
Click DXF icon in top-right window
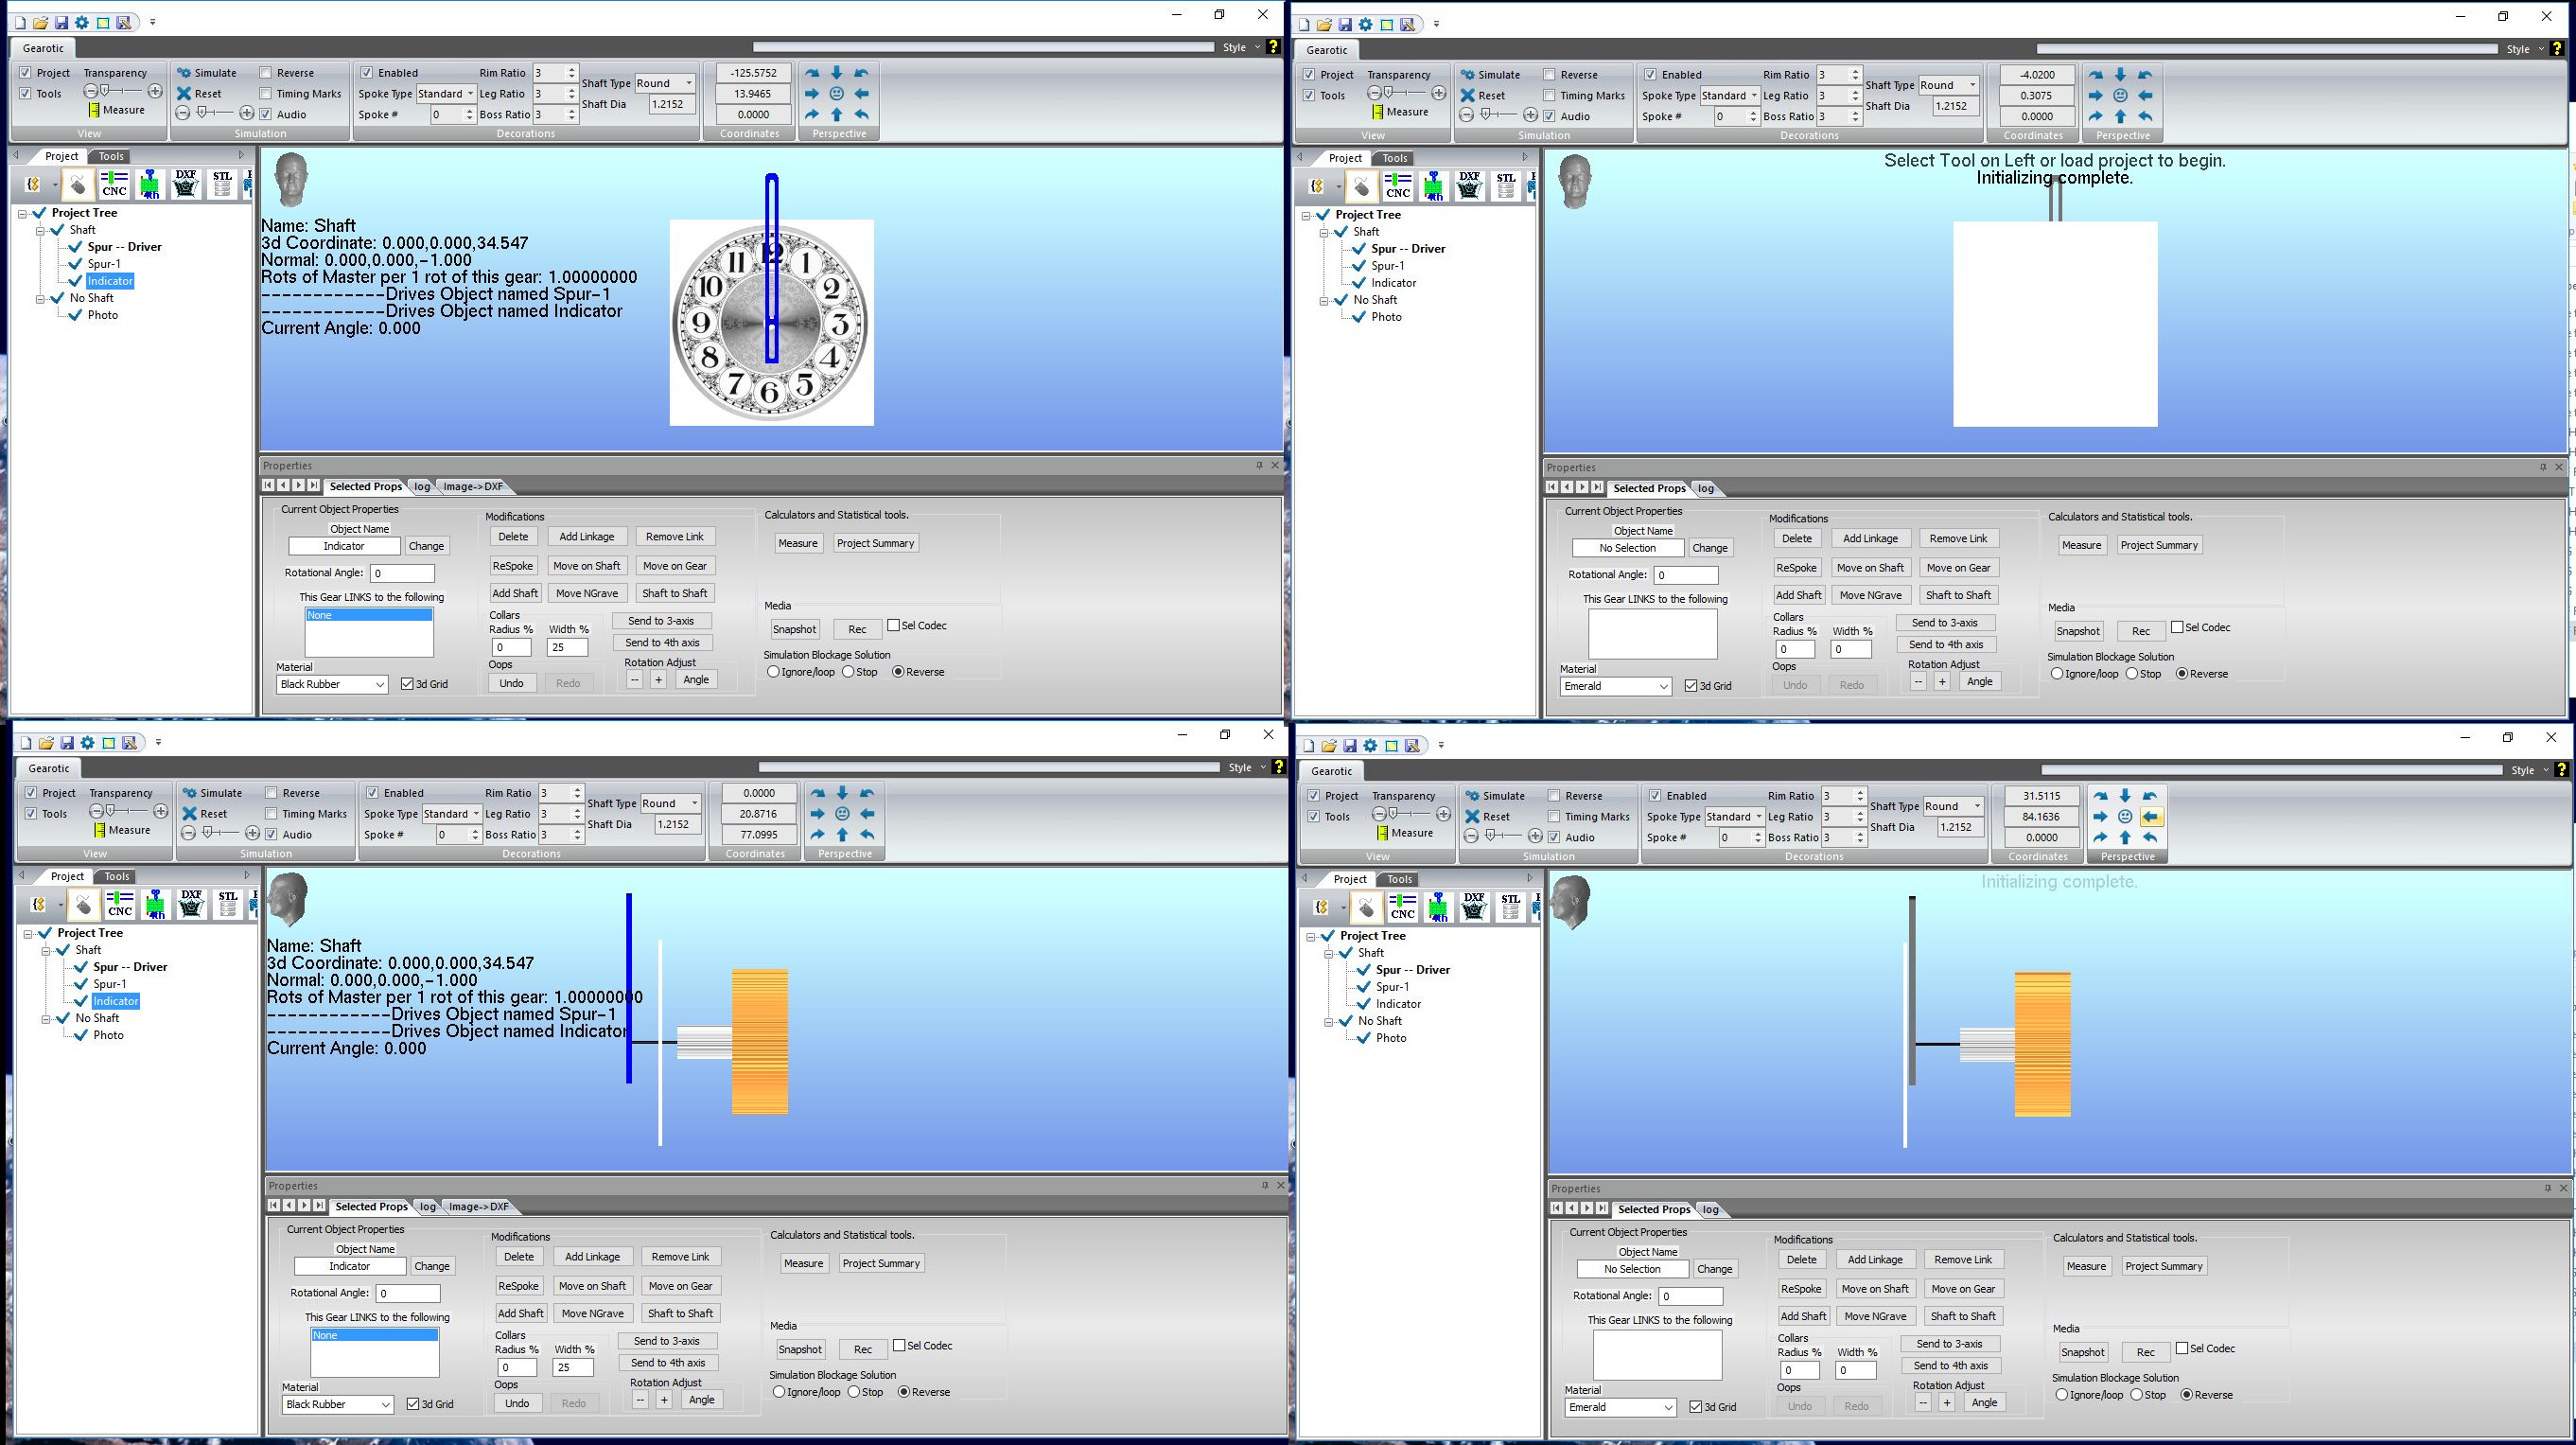point(1469,186)
